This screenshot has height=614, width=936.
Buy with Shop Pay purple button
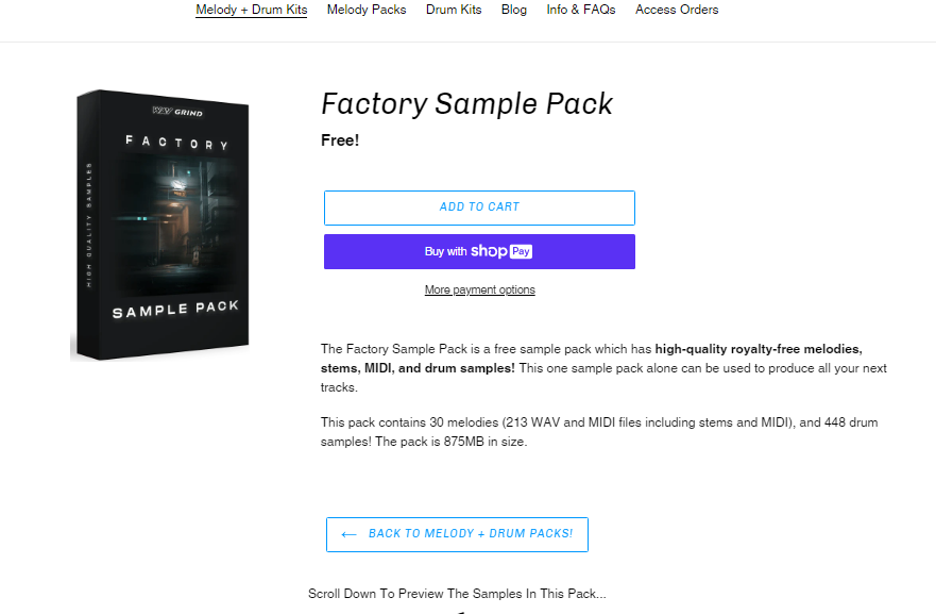[479, 251]
